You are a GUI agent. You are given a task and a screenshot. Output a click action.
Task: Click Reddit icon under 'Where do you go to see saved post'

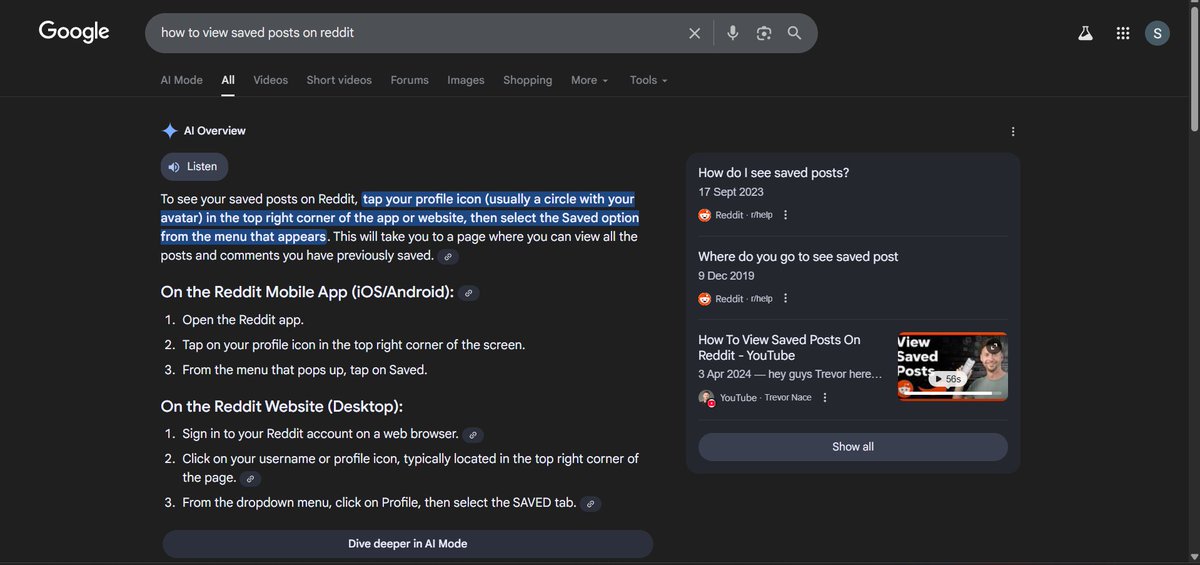pos(705,298)
